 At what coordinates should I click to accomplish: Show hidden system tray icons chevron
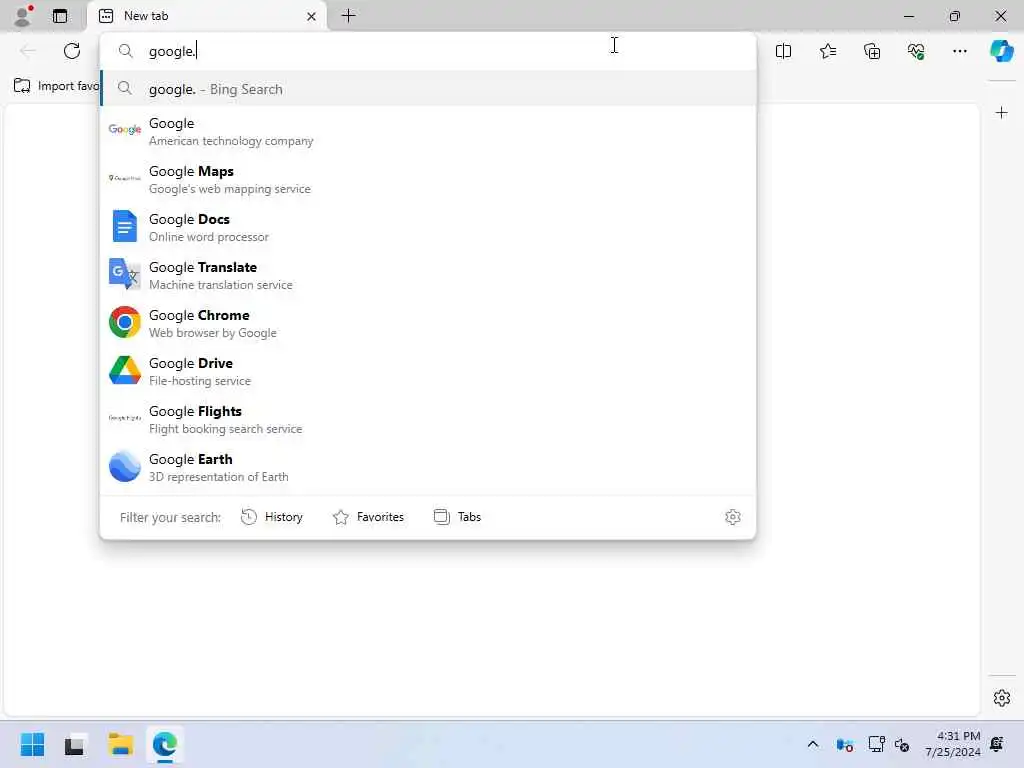pyautogui.click(x=813, y=744)
